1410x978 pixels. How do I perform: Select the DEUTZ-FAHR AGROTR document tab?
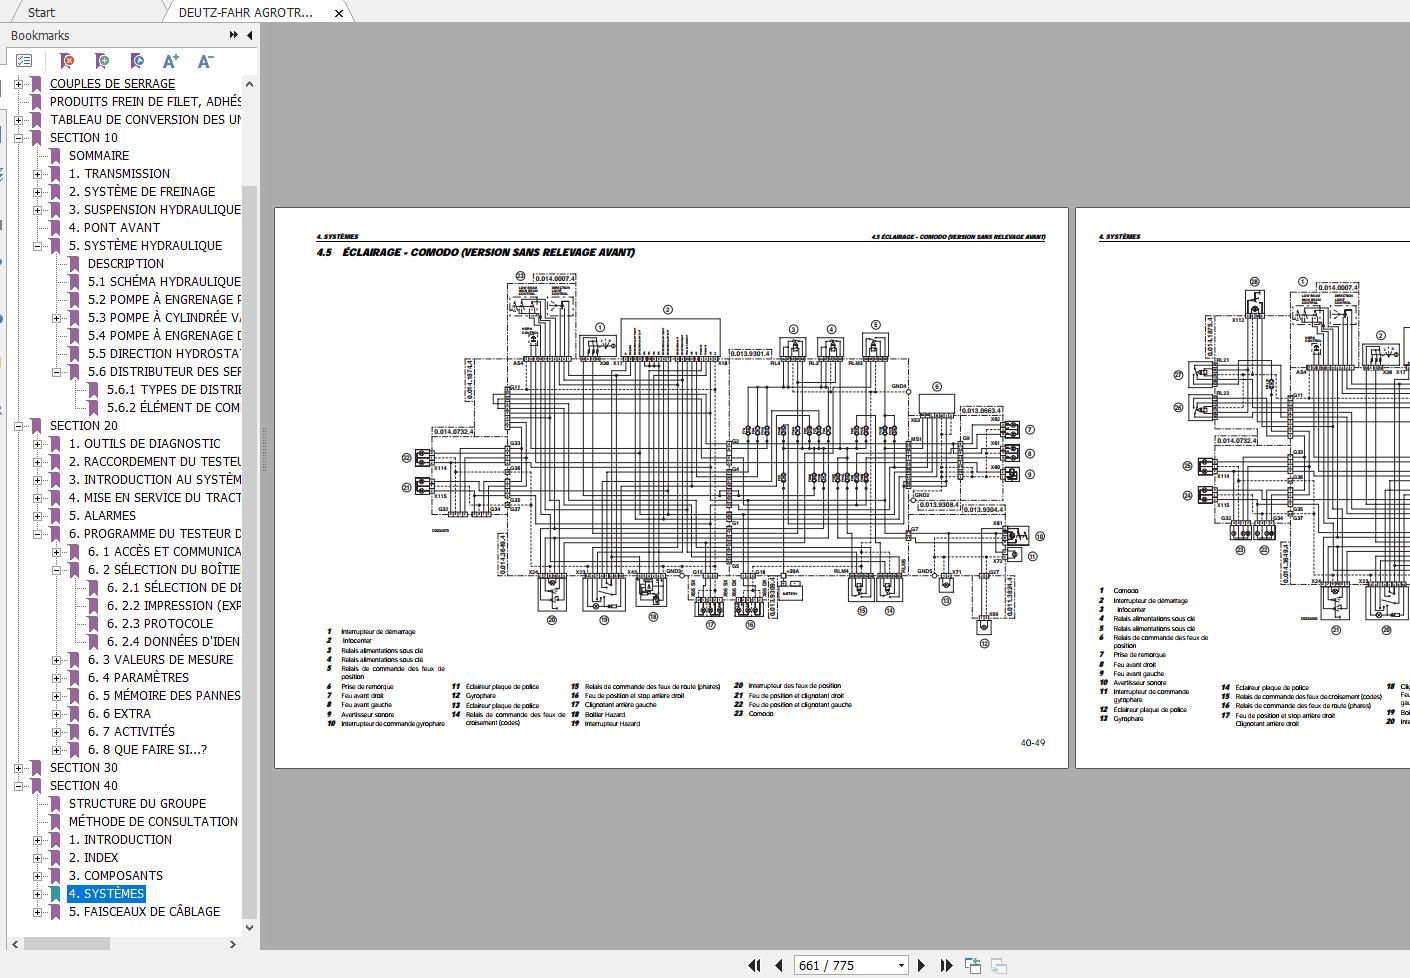pyautogui.click(x=245, y=12)
